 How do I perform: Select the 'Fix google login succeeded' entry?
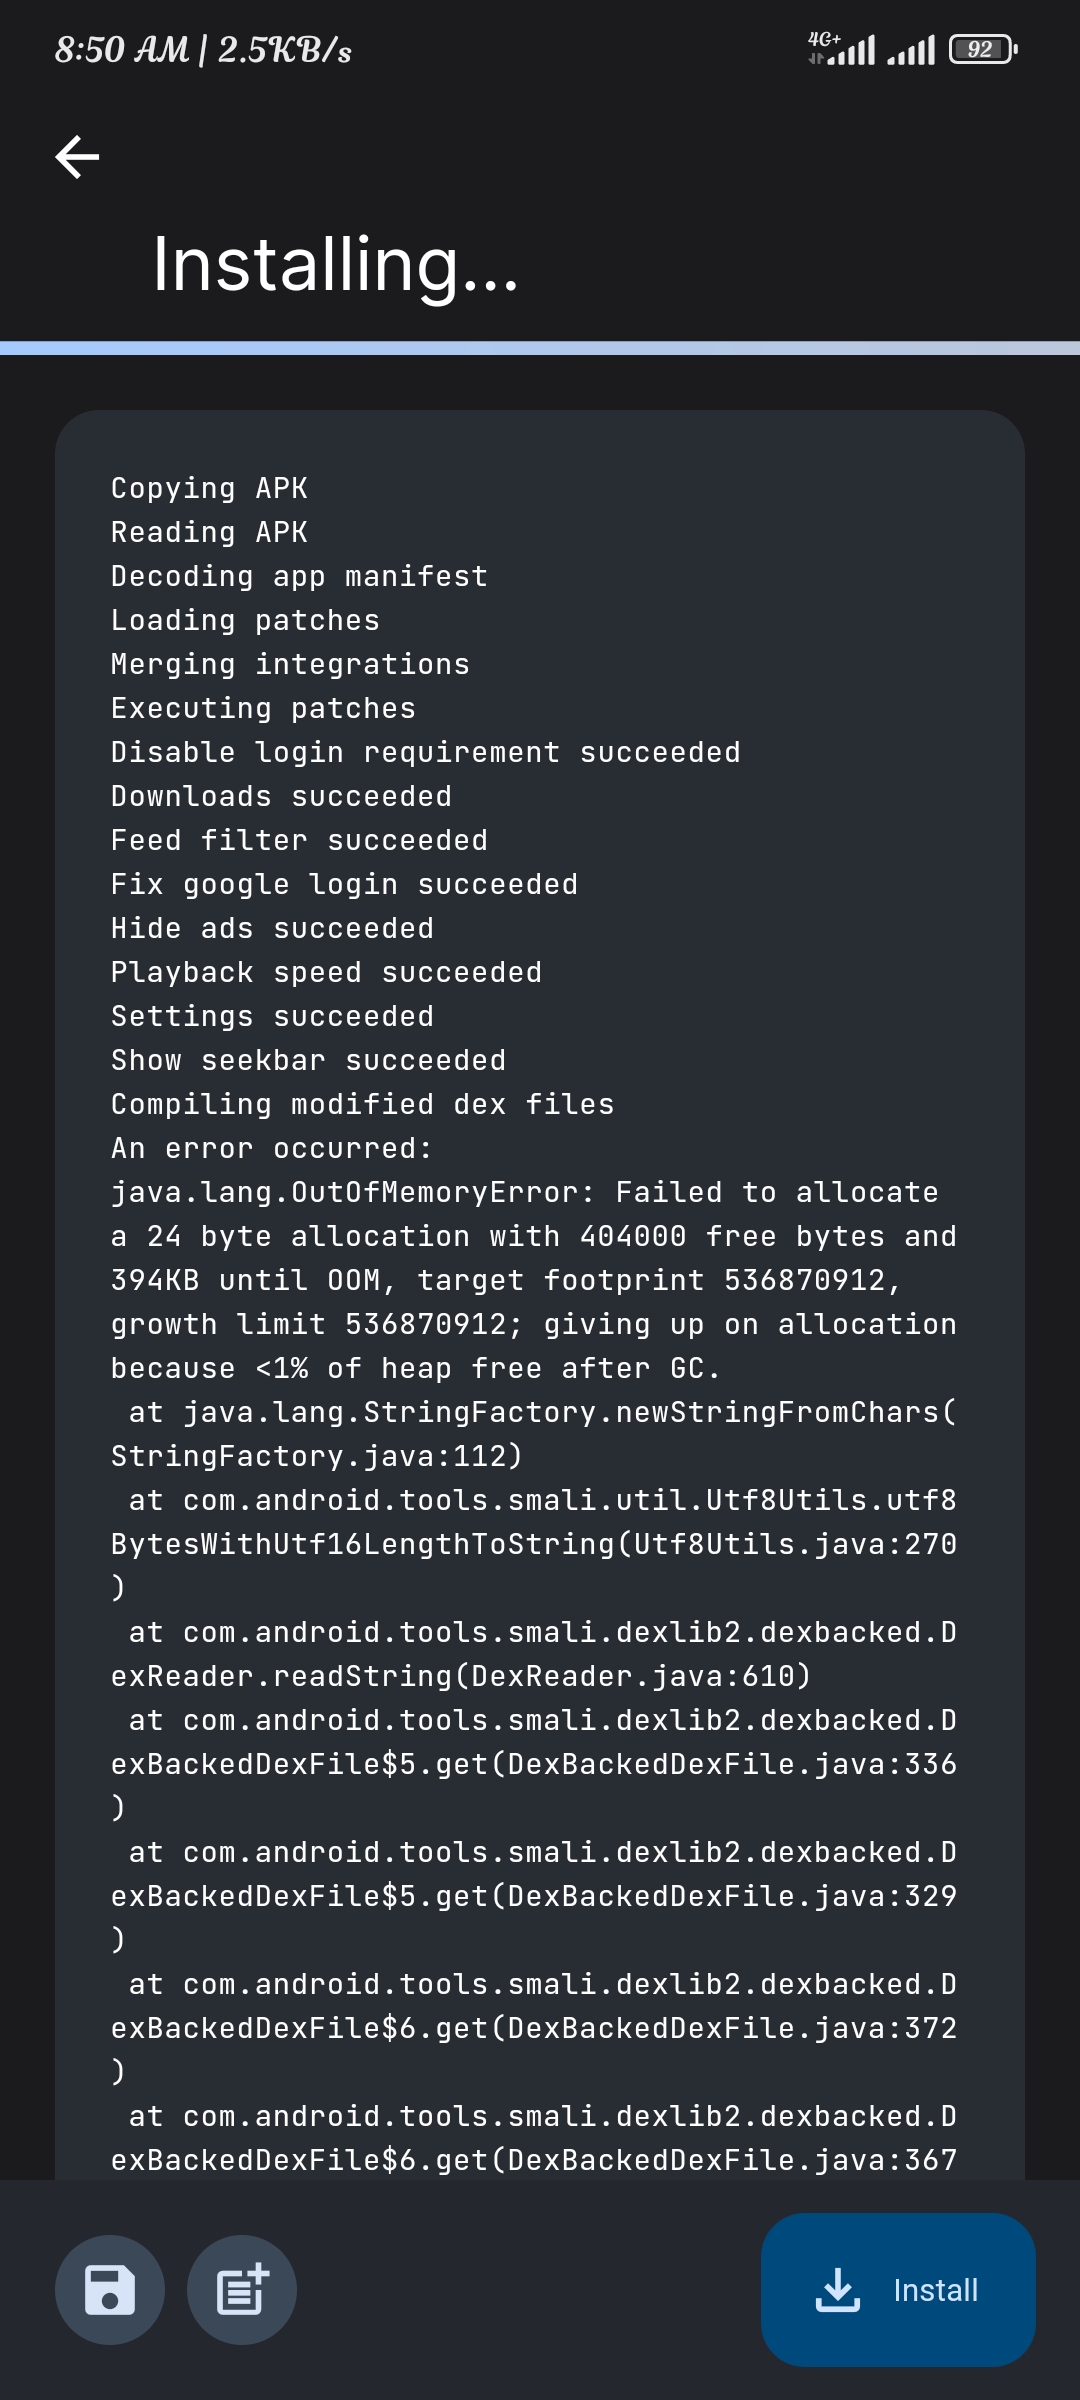(x=344, y=883)
